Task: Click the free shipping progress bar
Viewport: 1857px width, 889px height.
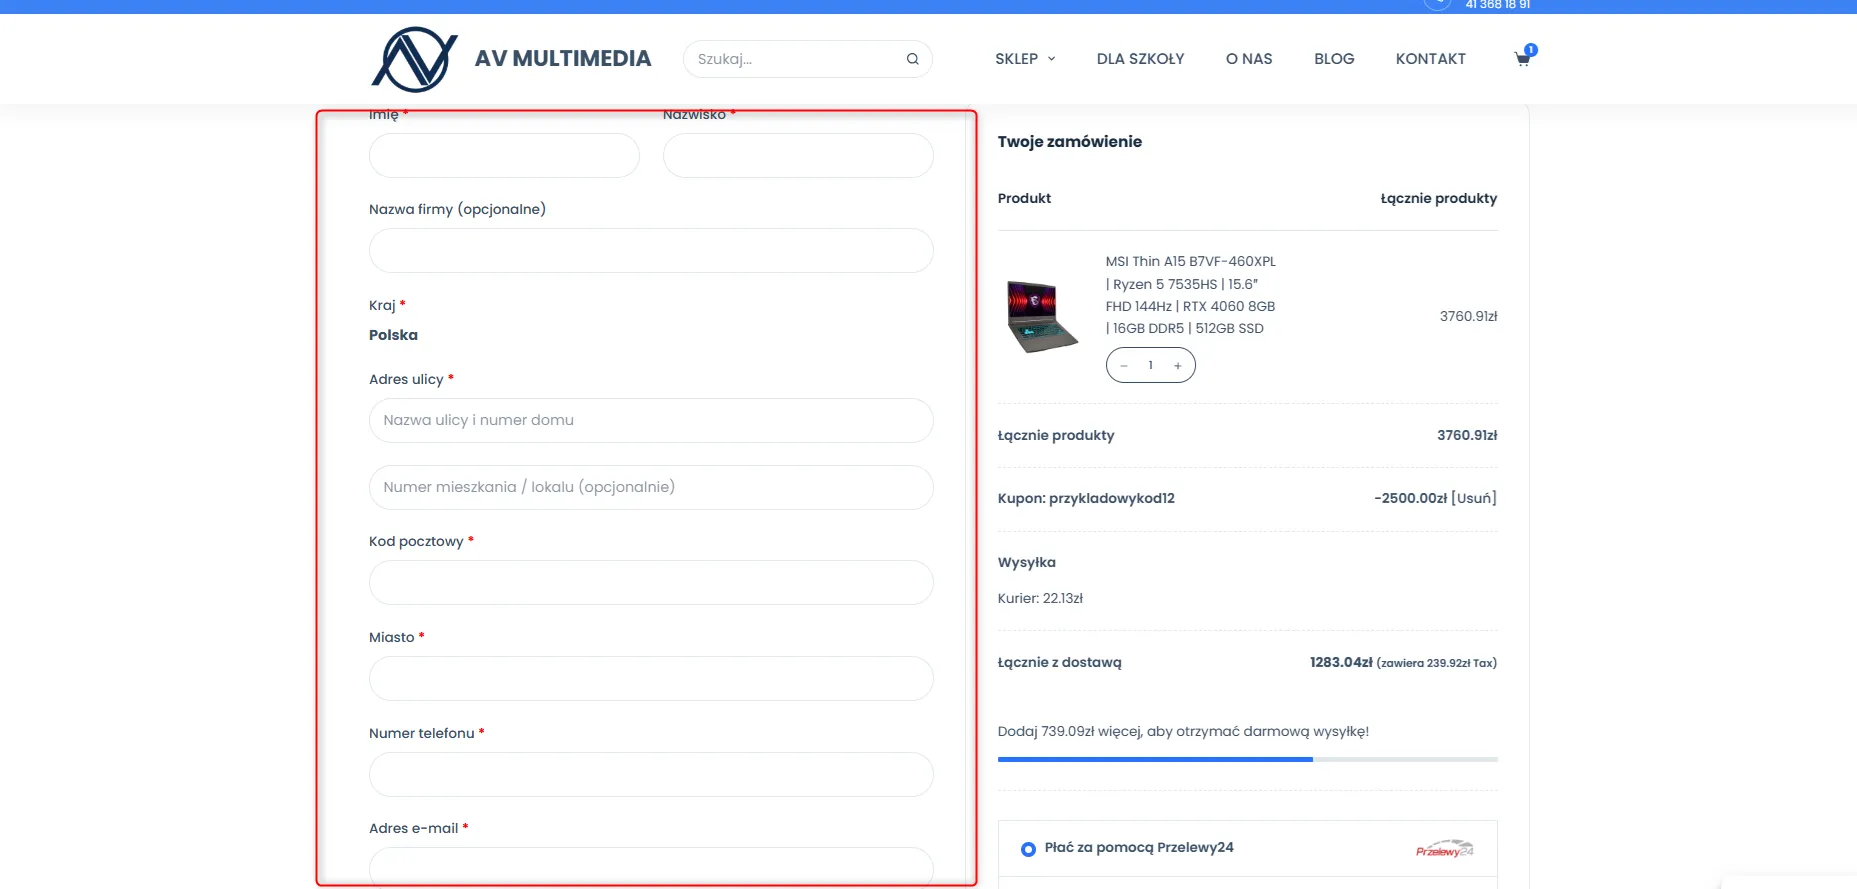Action: (x=1248, y=760)
